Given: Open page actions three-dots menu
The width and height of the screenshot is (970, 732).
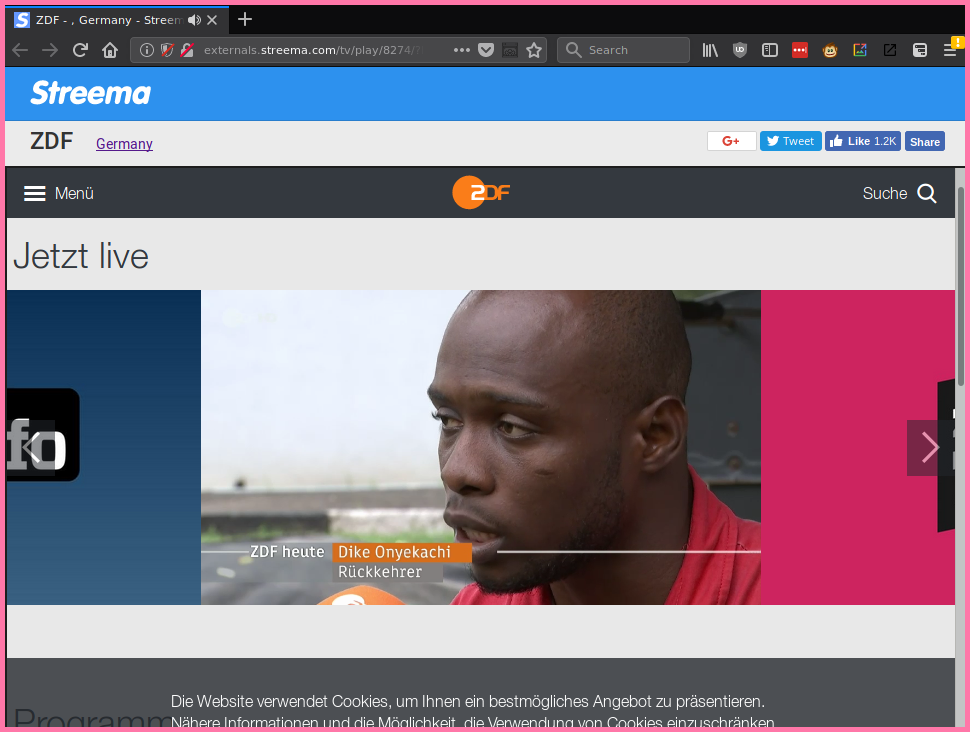Looking at the screenshot, I should pos(461,50).
